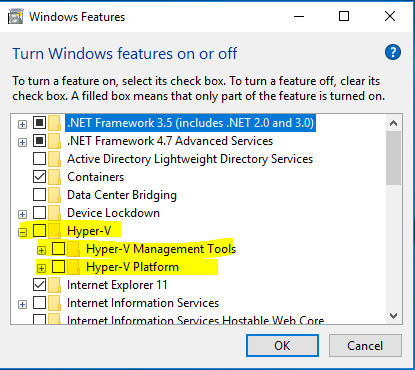415x370 pixels.
Task: Expand the Hyper-V Platform node
Action: (41, 268)
